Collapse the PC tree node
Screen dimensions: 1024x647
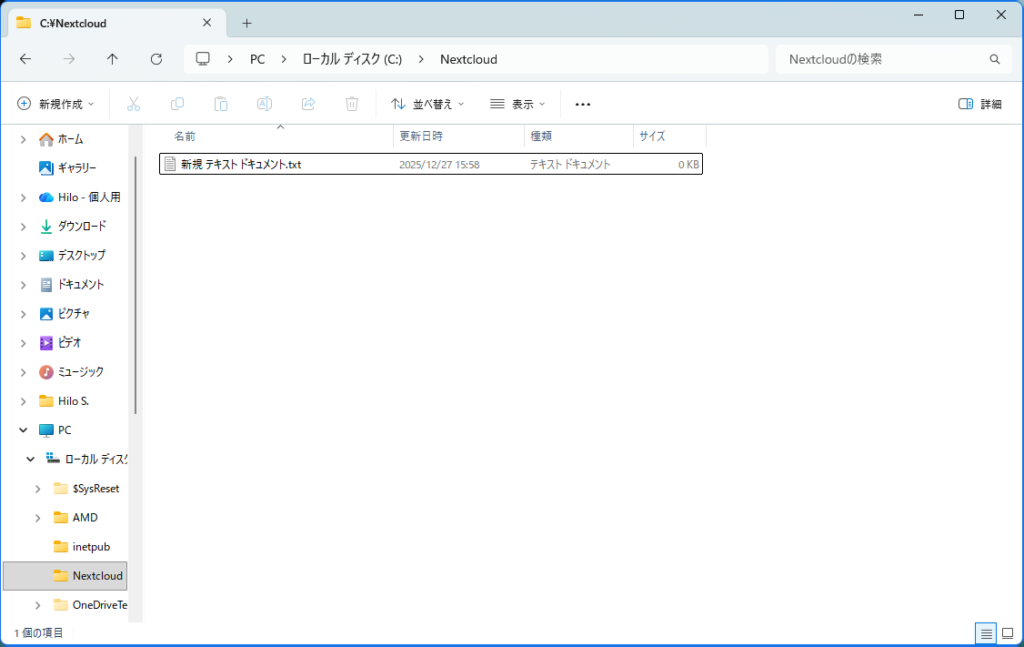tap(23, 430)
